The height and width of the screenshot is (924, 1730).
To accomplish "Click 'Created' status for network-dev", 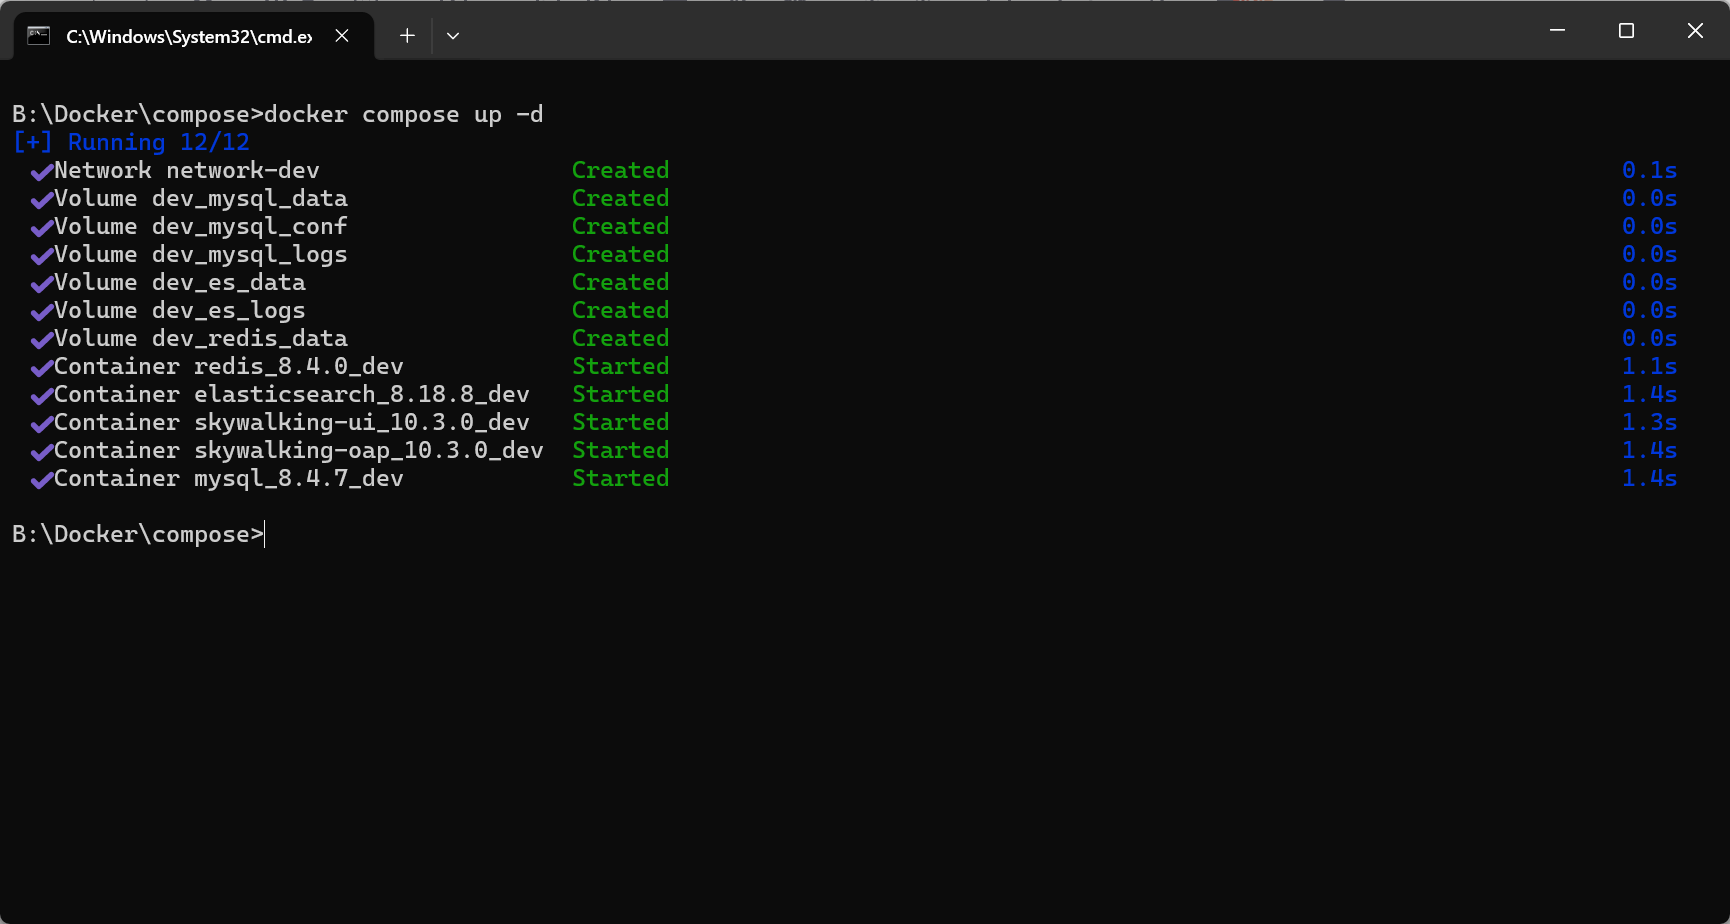I will [620, 170].
